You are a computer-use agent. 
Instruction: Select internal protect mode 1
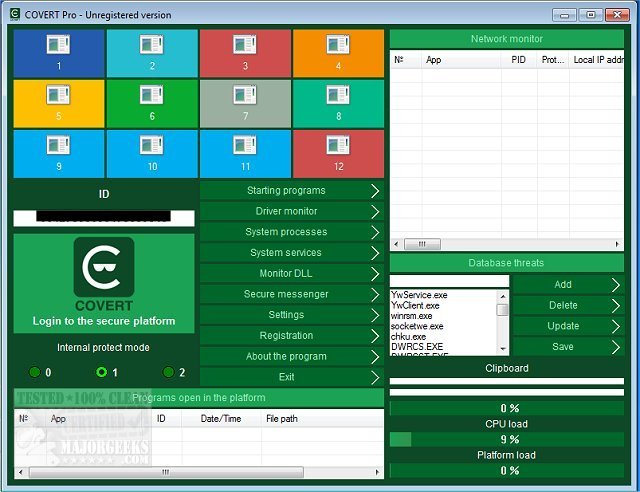click(x=101, y=372)
